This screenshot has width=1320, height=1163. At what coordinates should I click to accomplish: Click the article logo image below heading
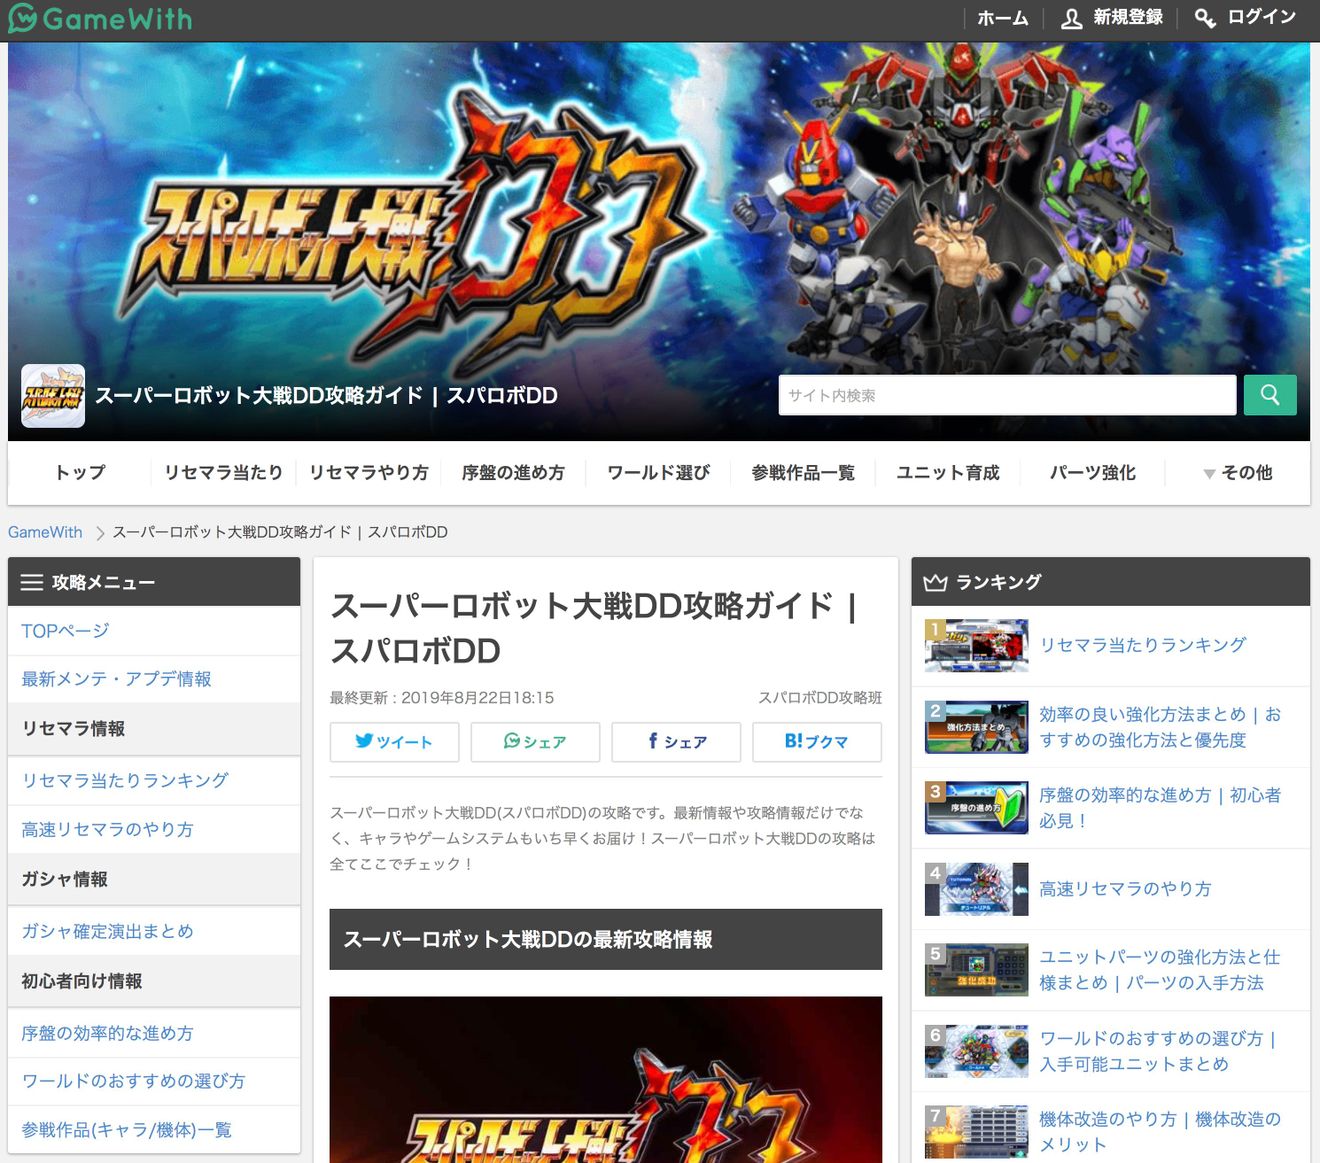point(606,1080)
